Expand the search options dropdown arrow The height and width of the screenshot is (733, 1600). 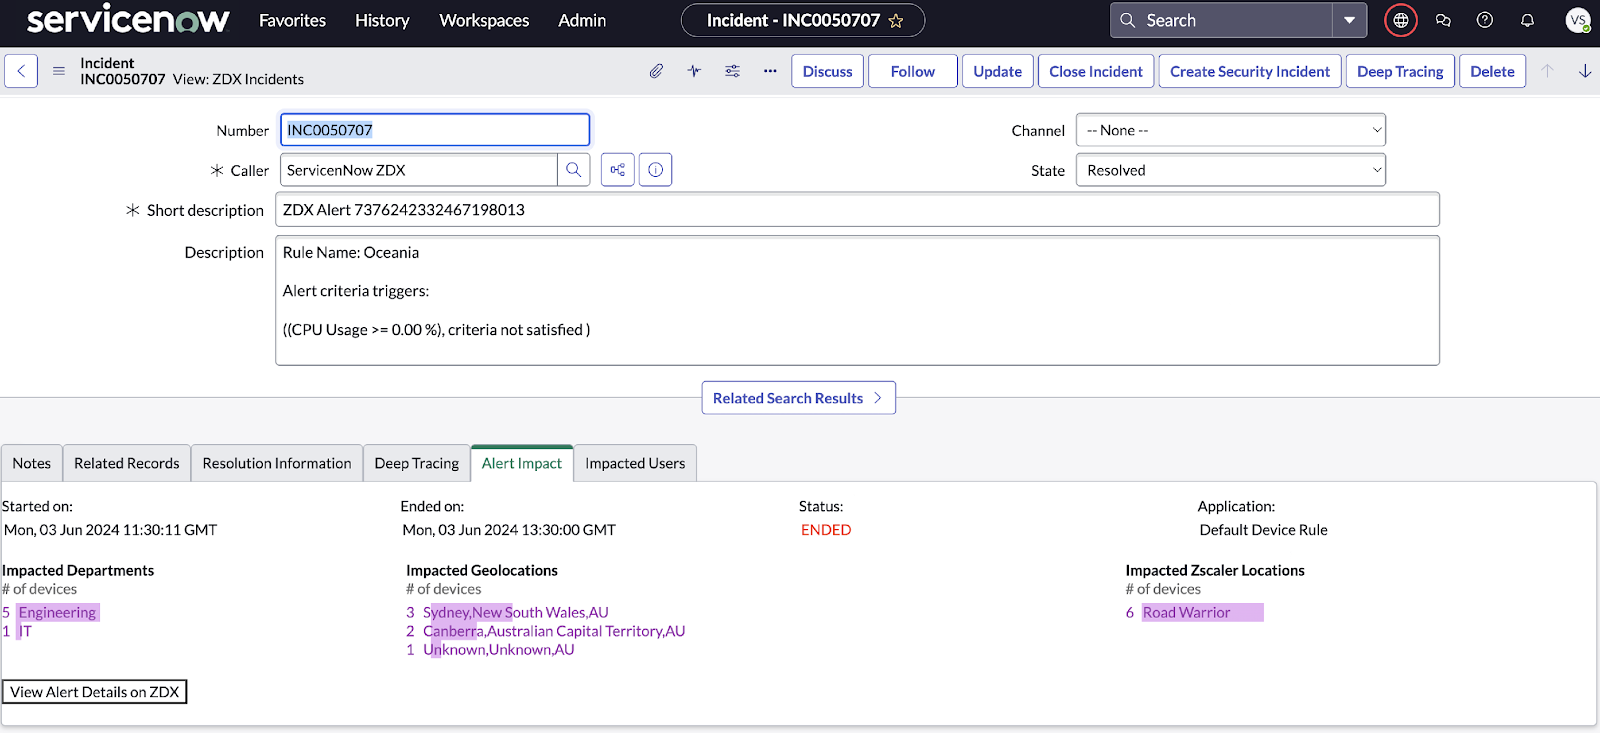(x=1350, y=20)
